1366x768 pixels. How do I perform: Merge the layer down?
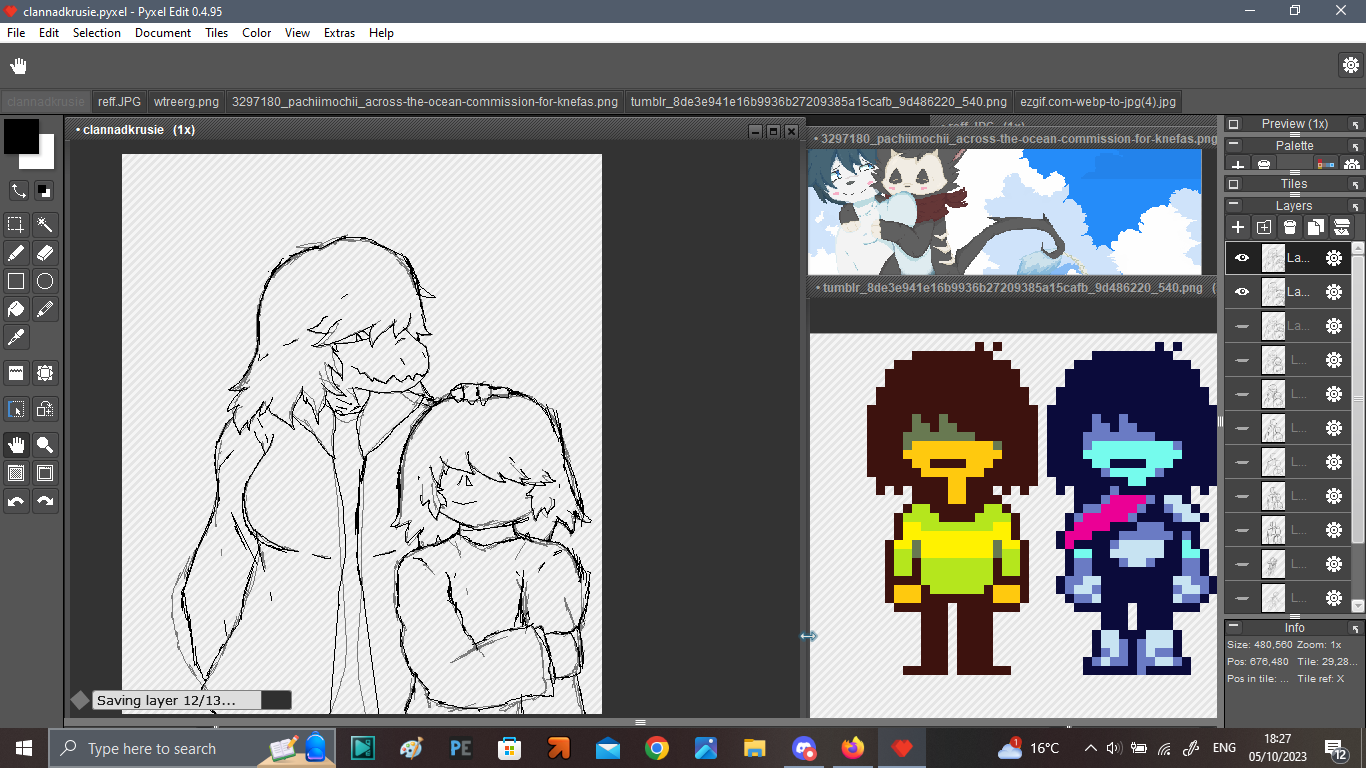[x=1342, y=227]
